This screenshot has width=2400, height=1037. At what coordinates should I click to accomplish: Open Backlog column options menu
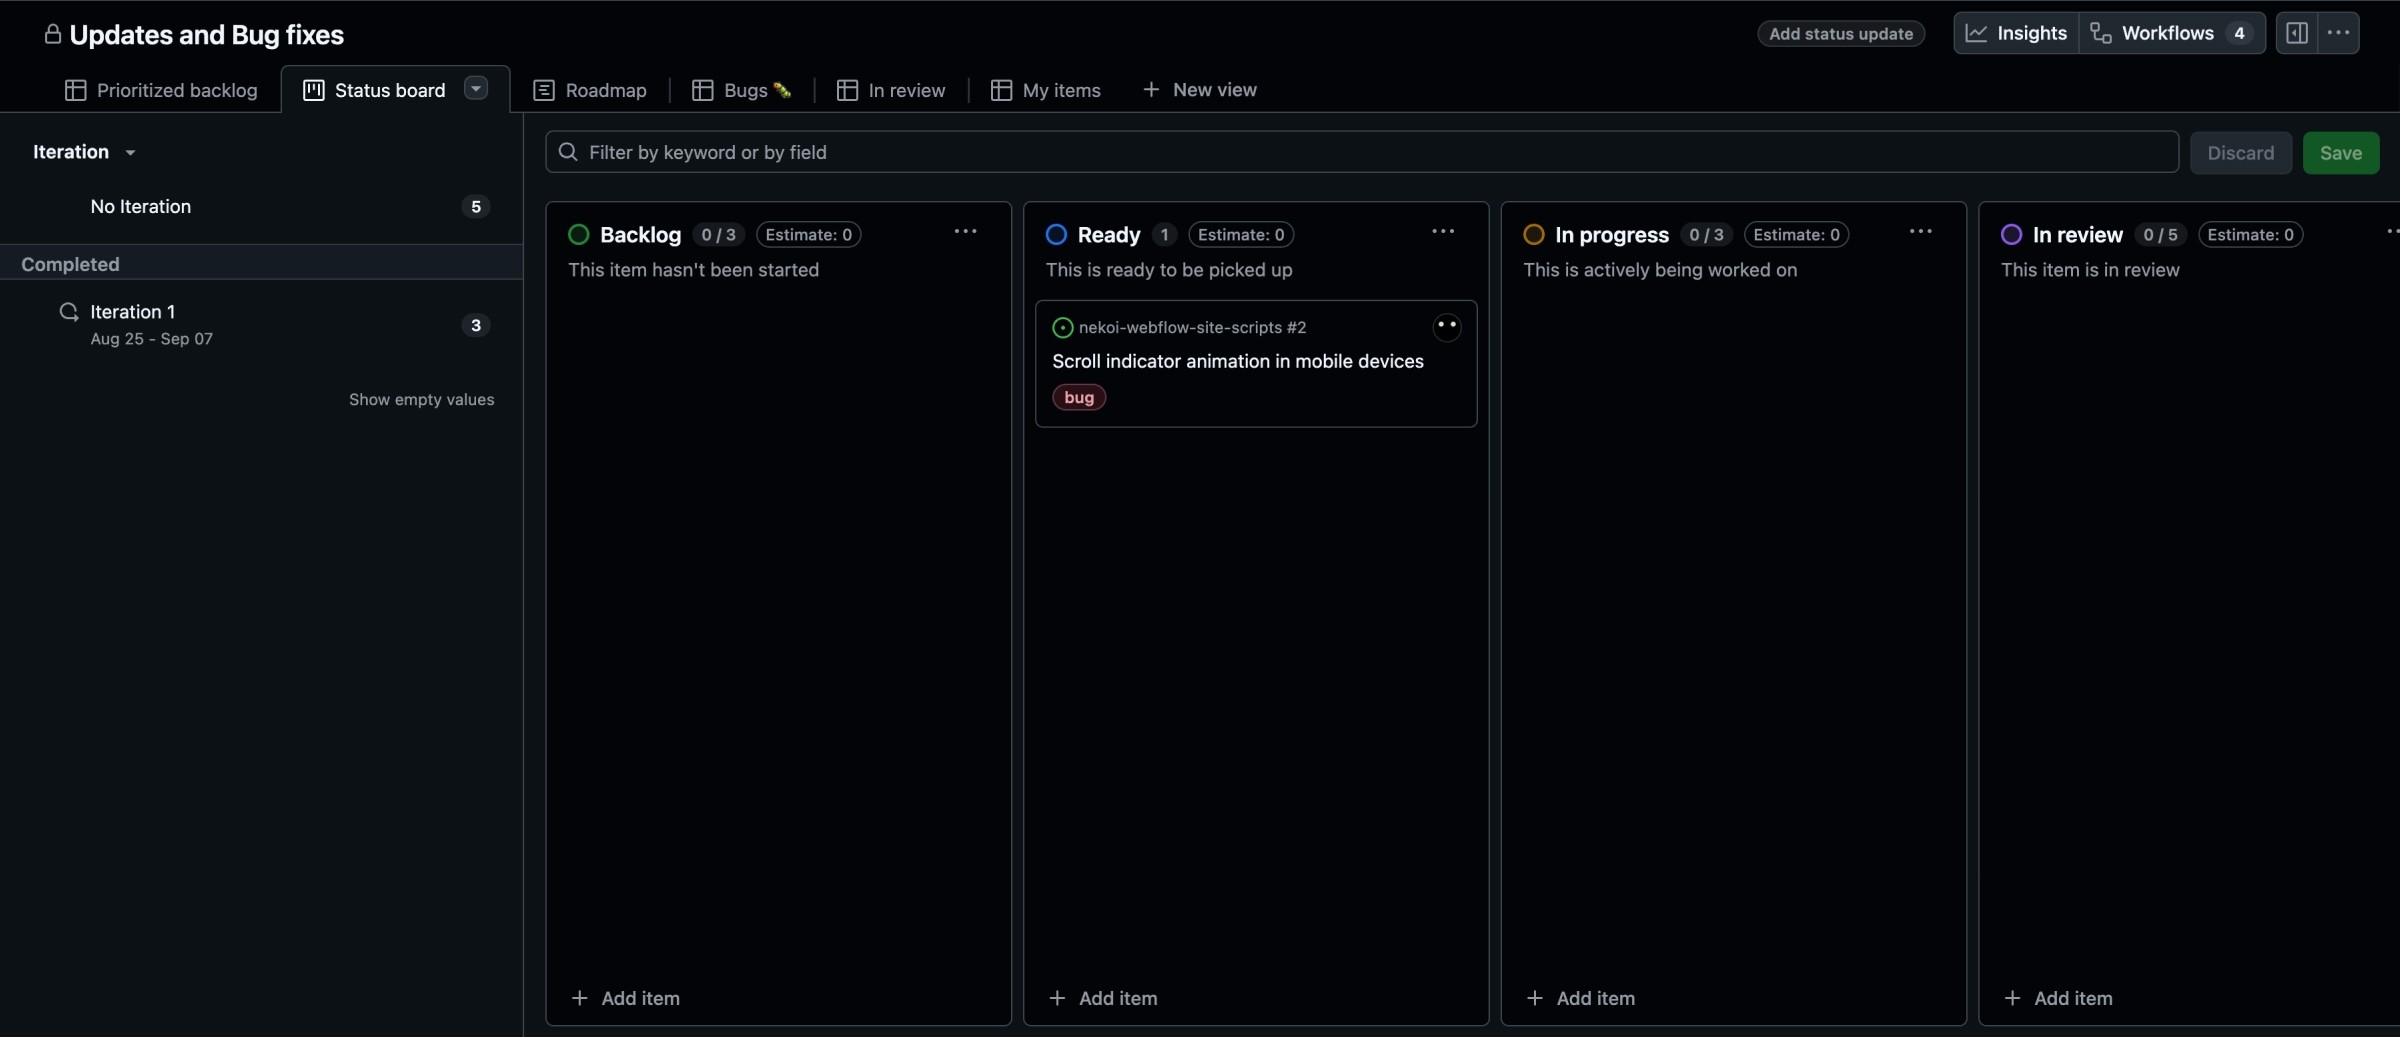(965, 232)
